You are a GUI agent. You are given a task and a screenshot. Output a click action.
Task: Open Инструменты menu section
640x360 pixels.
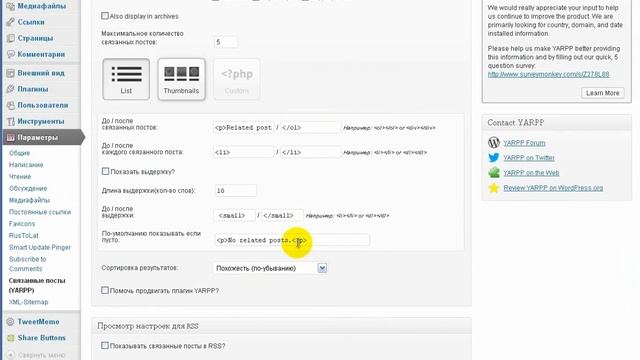[41, 121]
